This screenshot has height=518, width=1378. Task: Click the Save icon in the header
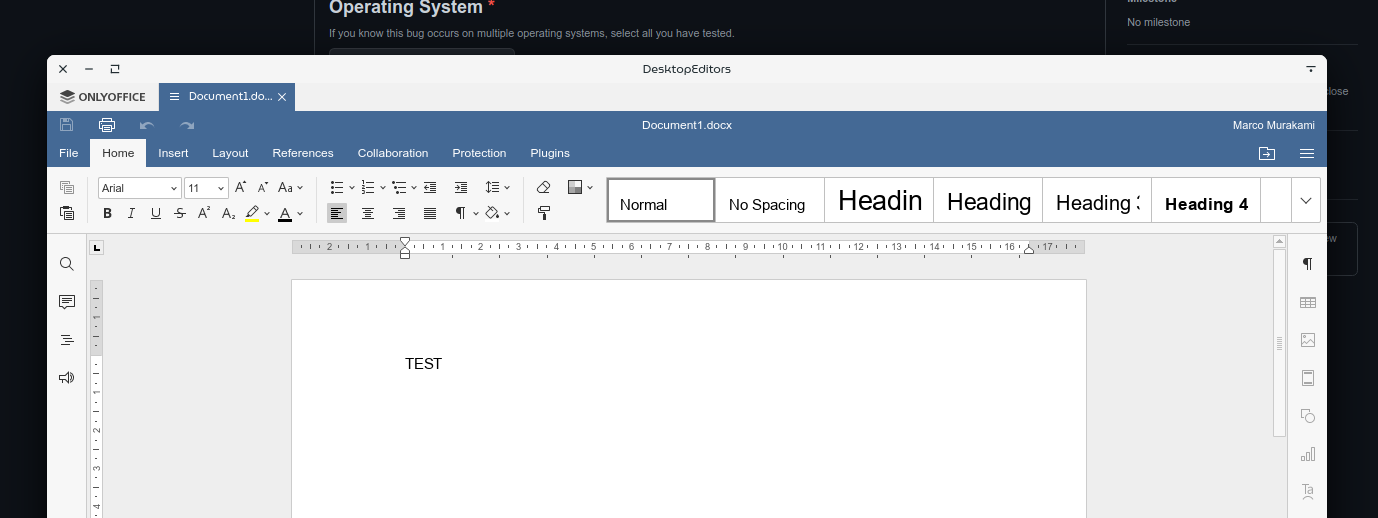click(x=67, y=125)
